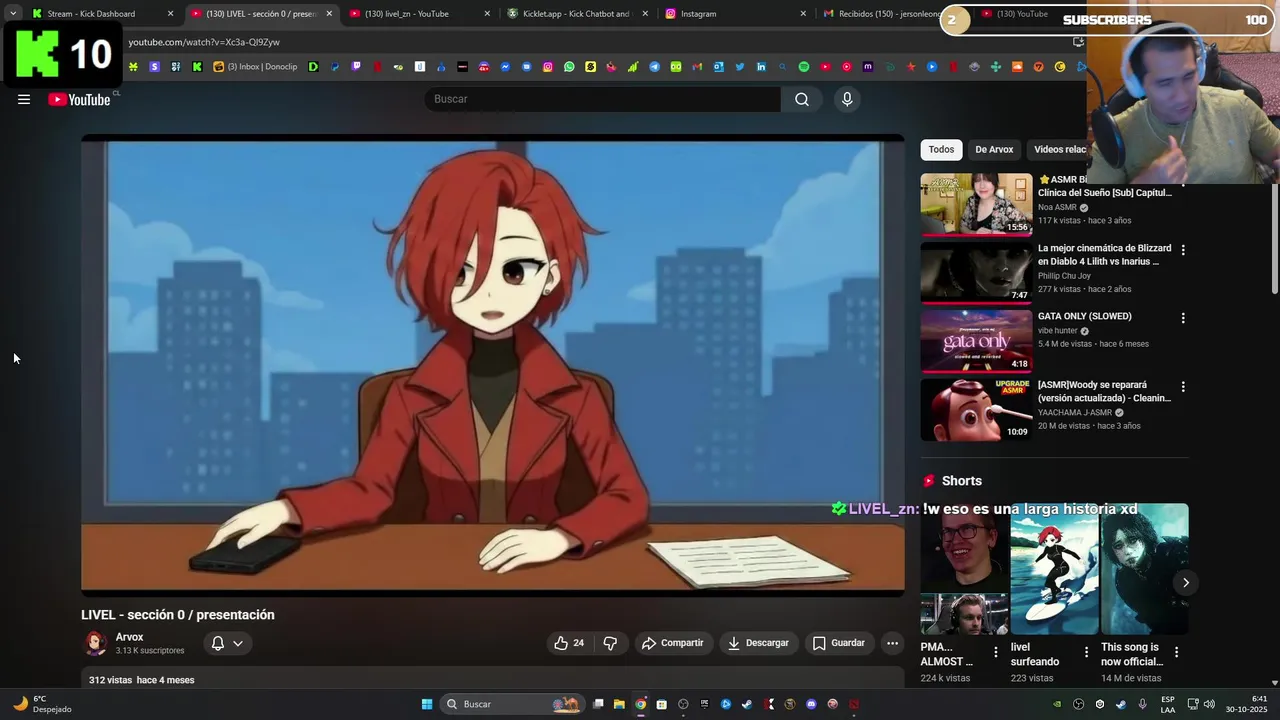
Task: Open options for Woody ASMR video
Action: [x=1183, y=387]
